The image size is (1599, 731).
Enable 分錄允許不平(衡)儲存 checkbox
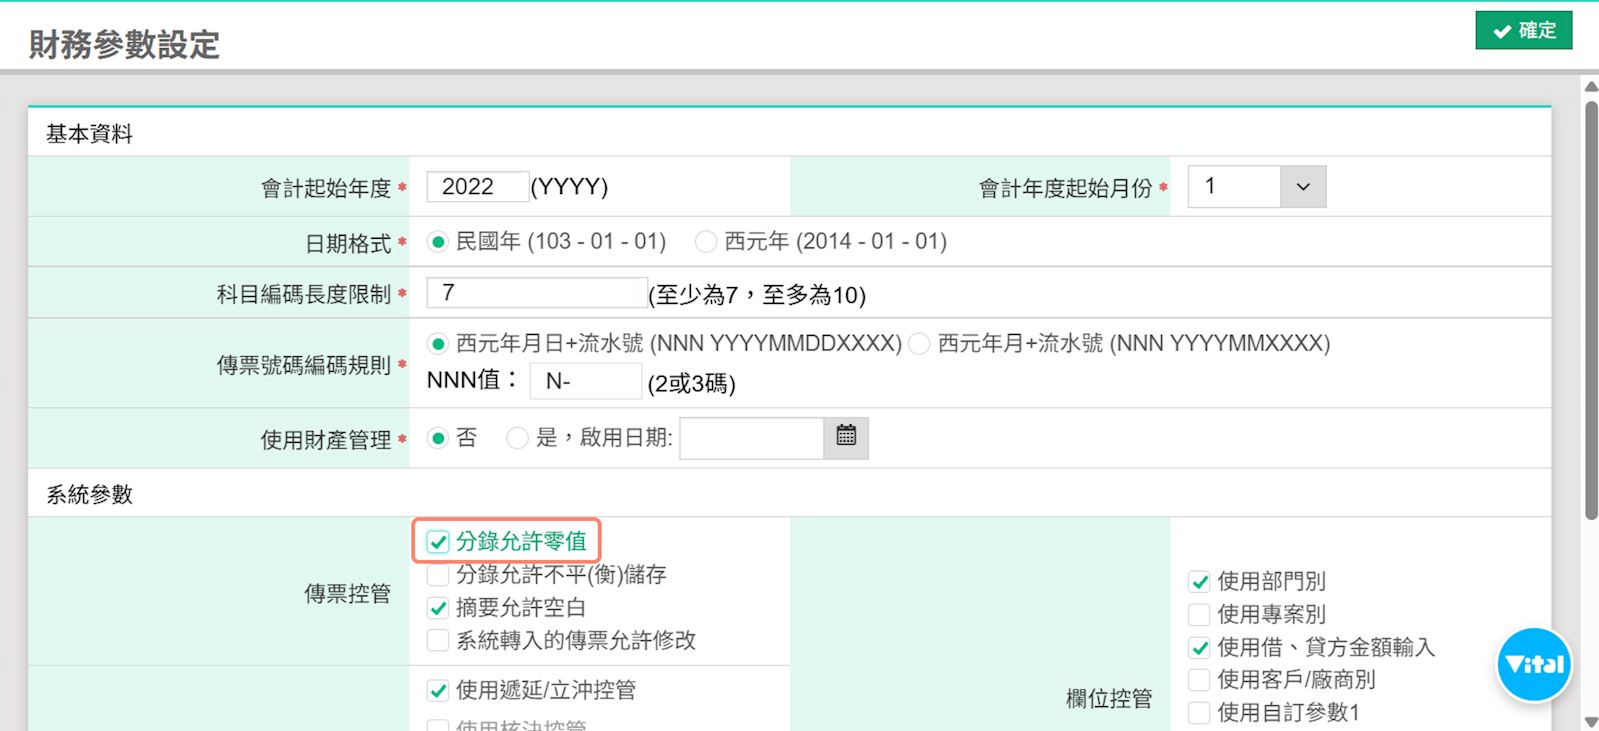tap(438, 575)
